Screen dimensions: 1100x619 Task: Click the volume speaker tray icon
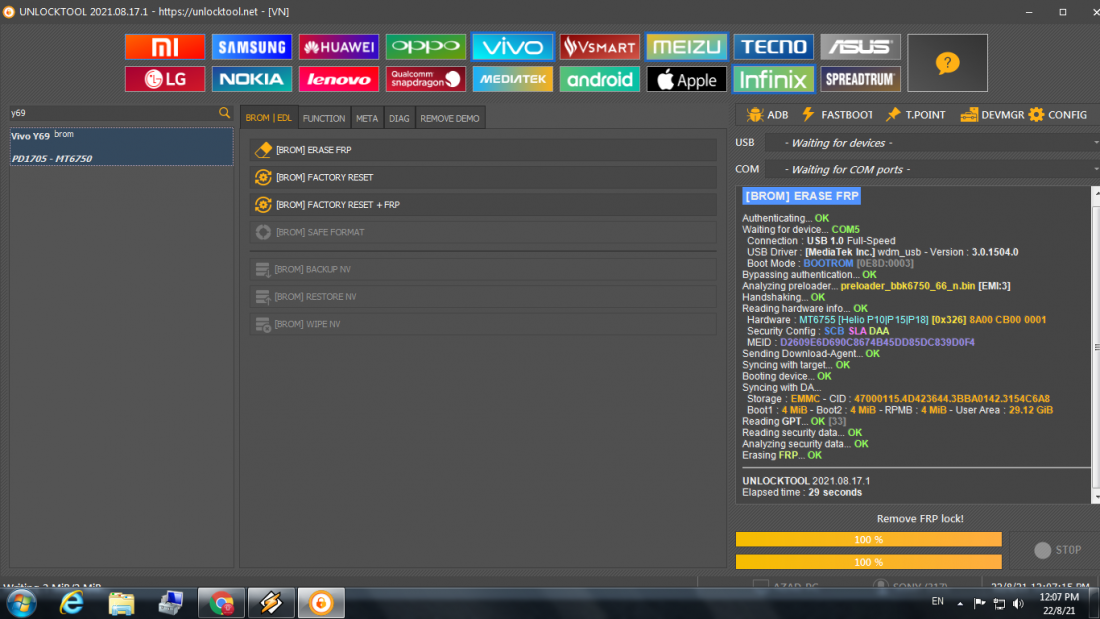[1019, 604]
